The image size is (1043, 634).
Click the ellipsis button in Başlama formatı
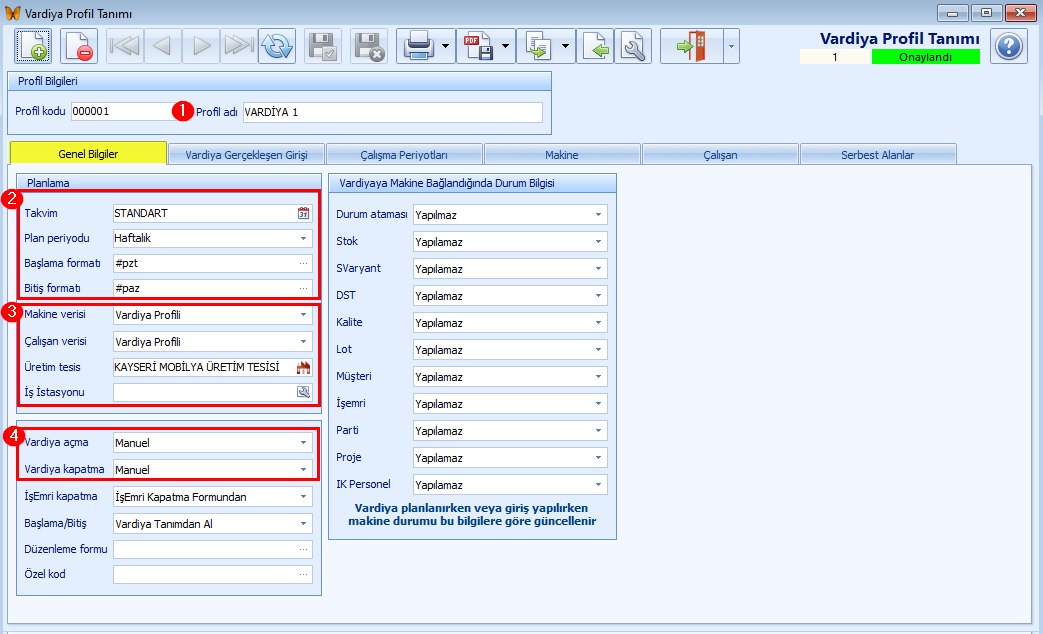tap(303, 263)
